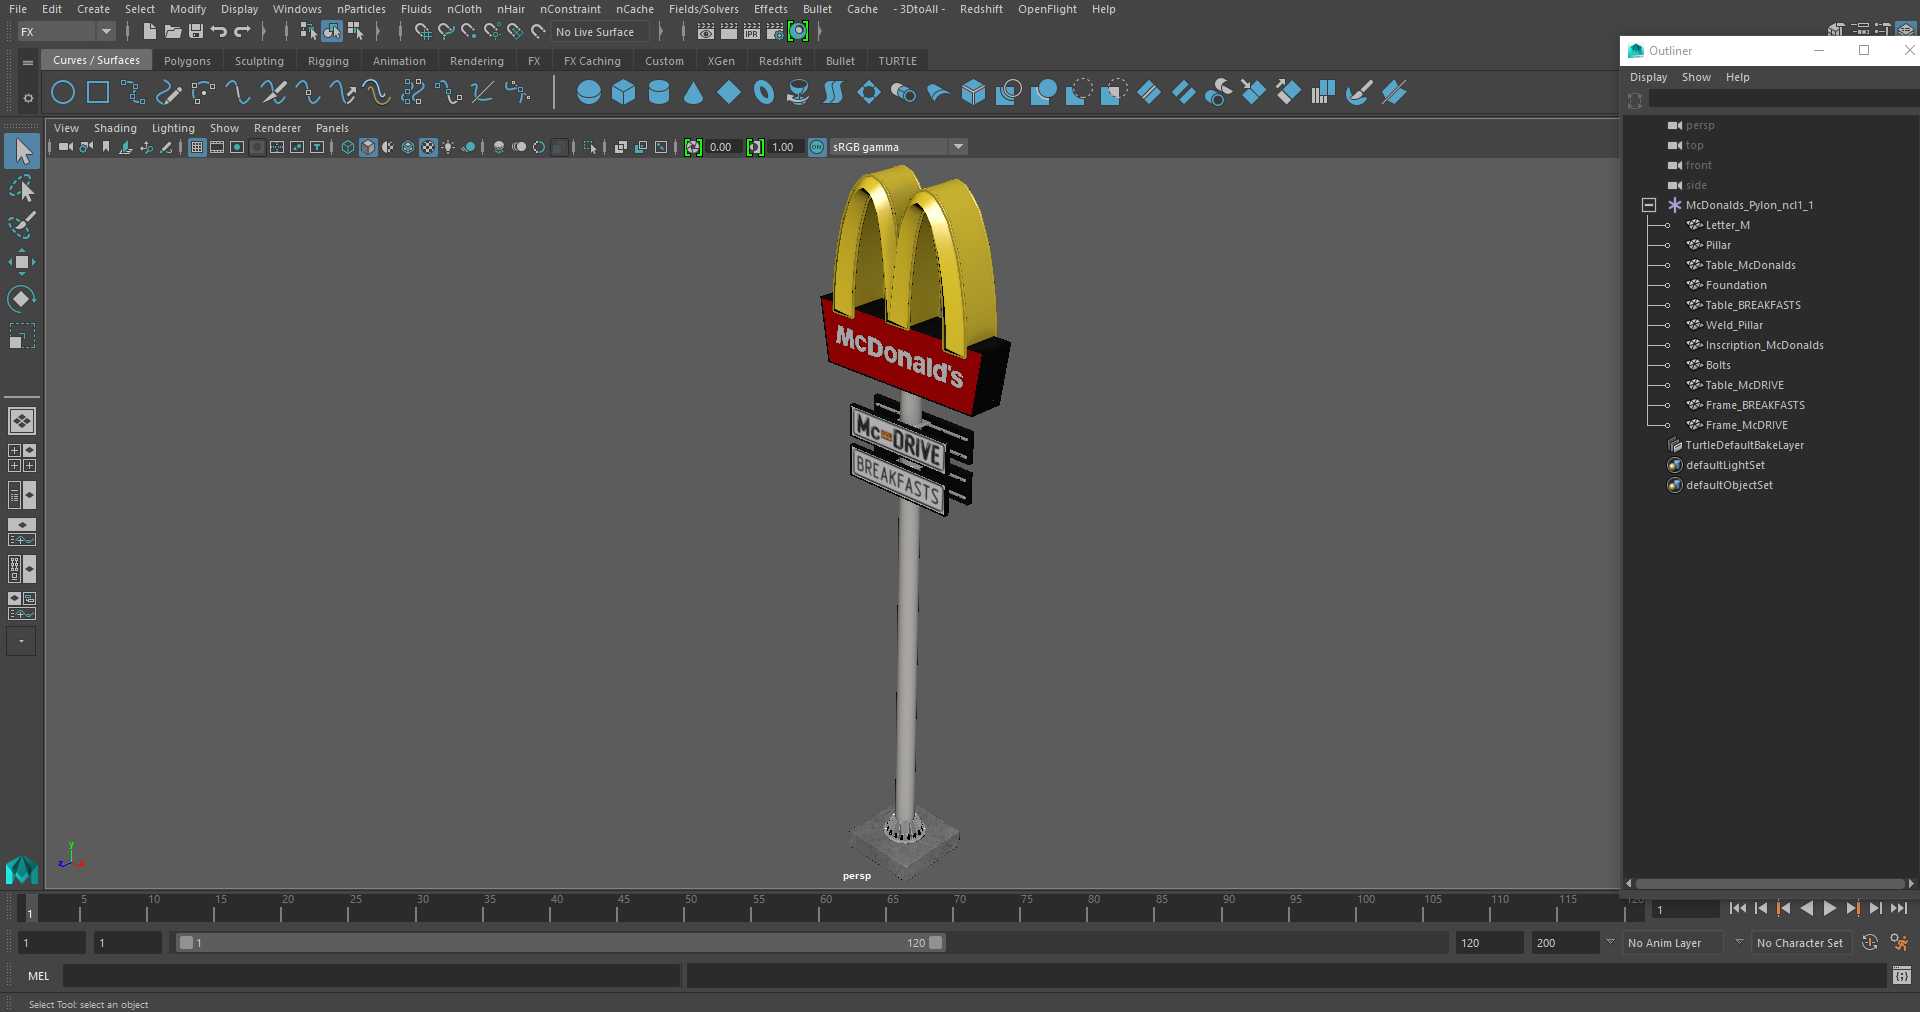Open the viewport Shading menu

click(115, 128)
